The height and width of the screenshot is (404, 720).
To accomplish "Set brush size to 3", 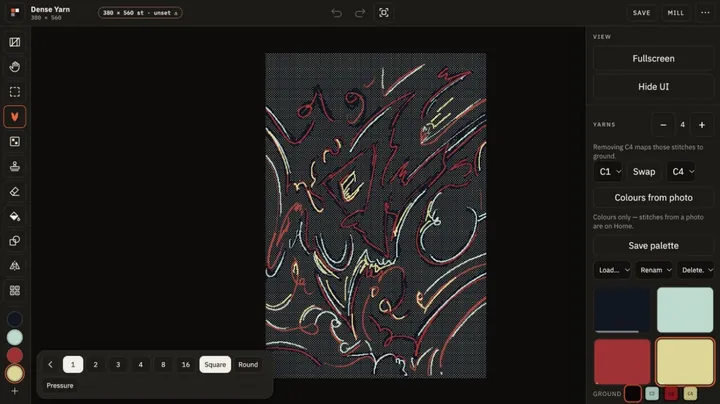I will (118, 365).
